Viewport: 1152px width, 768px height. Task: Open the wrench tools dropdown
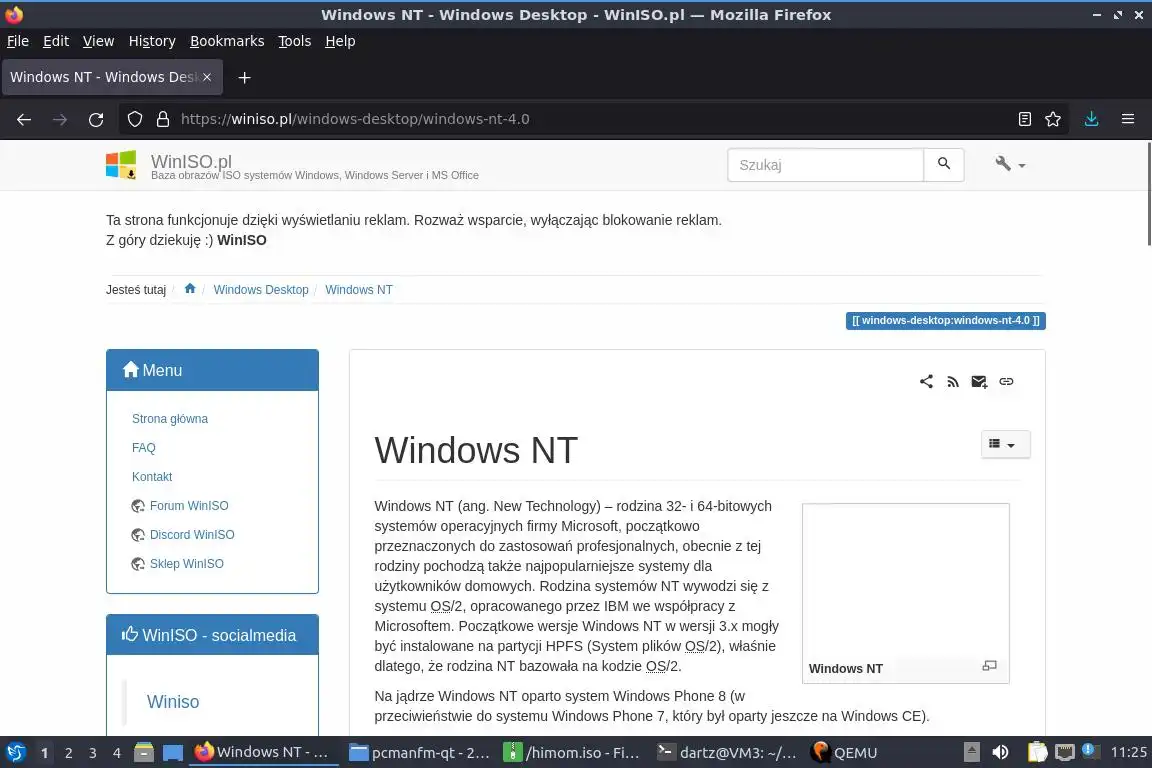1010,165
